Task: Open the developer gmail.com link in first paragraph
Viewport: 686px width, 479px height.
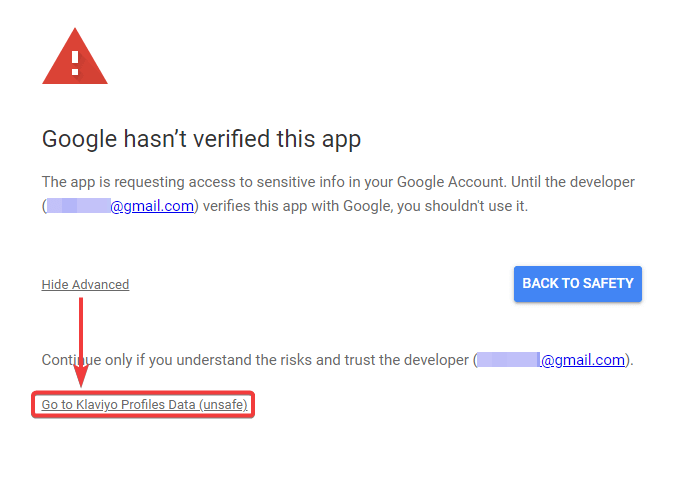Action: pos(152,206)
